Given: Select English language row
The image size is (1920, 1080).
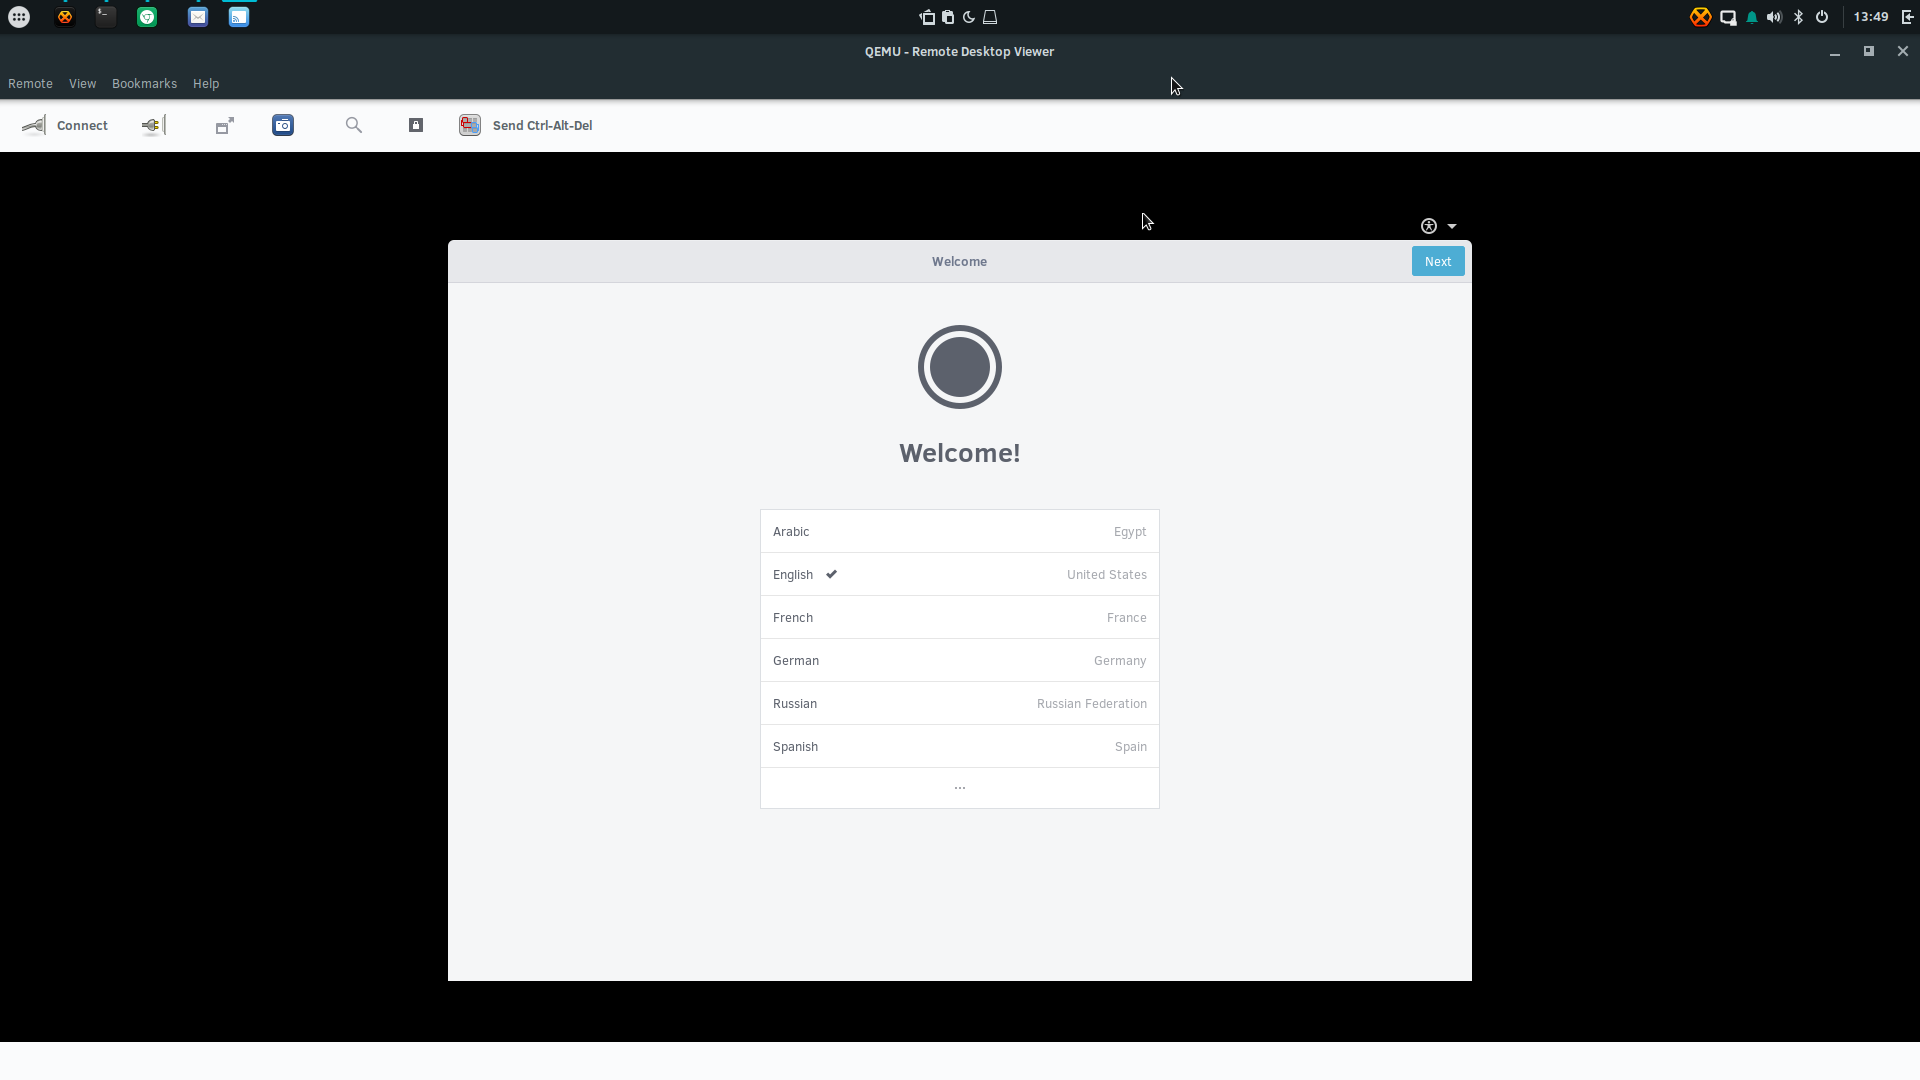Looking at the screenshot, I should click(x=960, y=574).
